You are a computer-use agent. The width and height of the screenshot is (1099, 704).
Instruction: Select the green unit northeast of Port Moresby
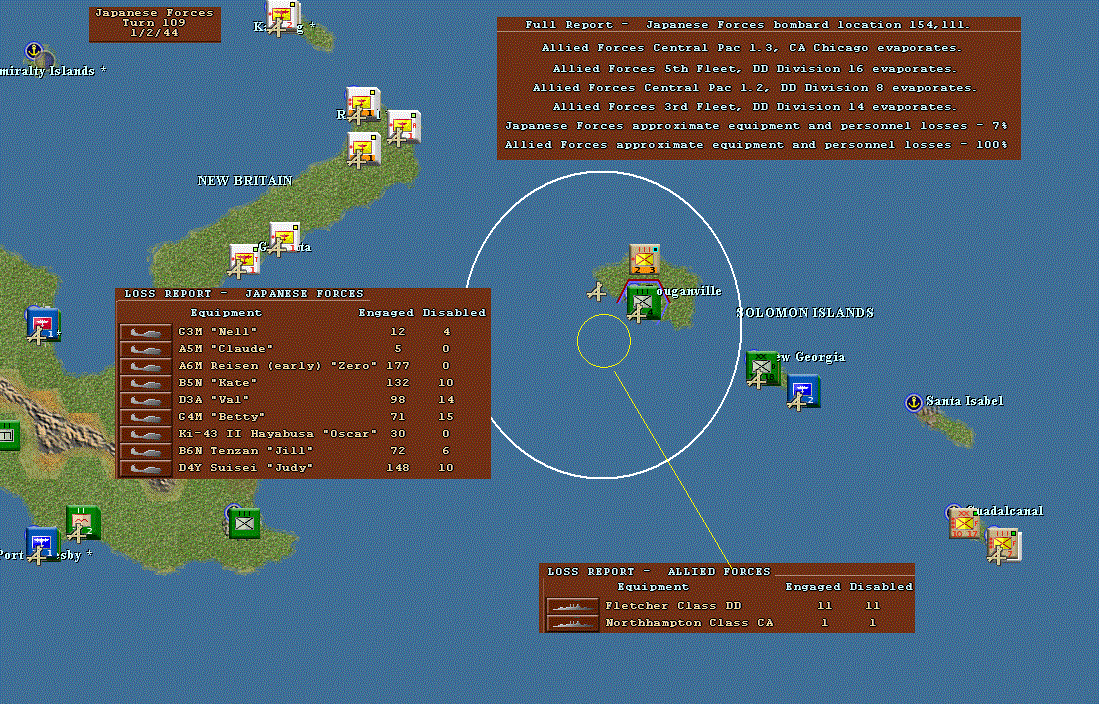click(x=83, y=522)
